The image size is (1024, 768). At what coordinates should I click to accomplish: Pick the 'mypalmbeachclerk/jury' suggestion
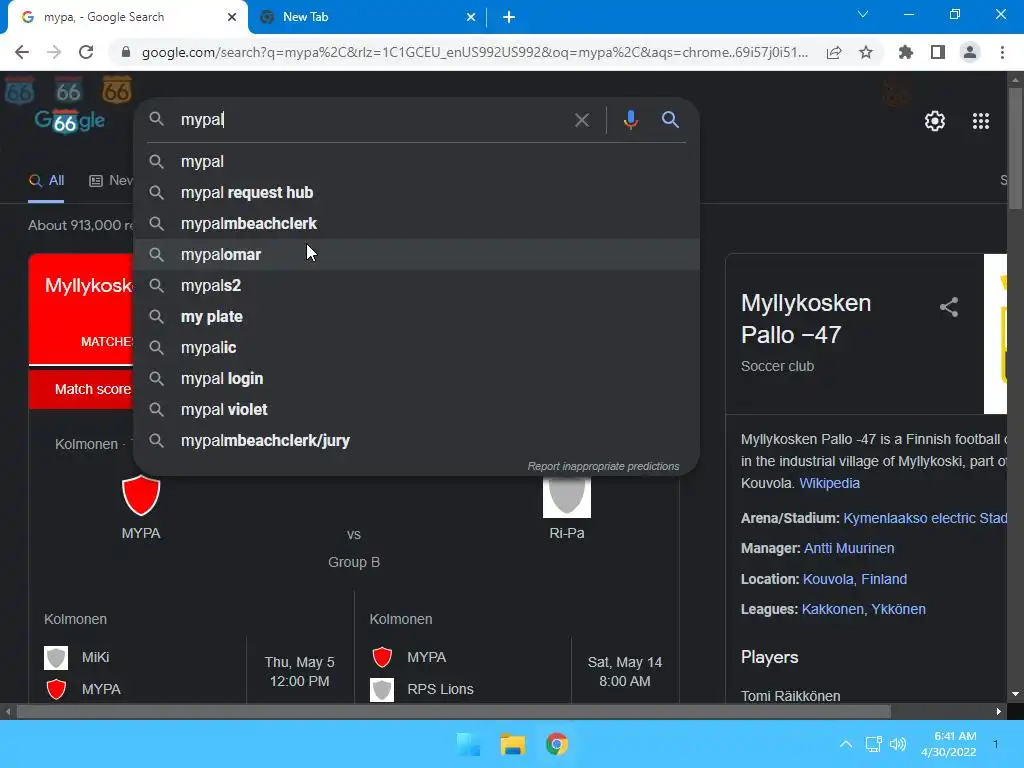point(416,441)
